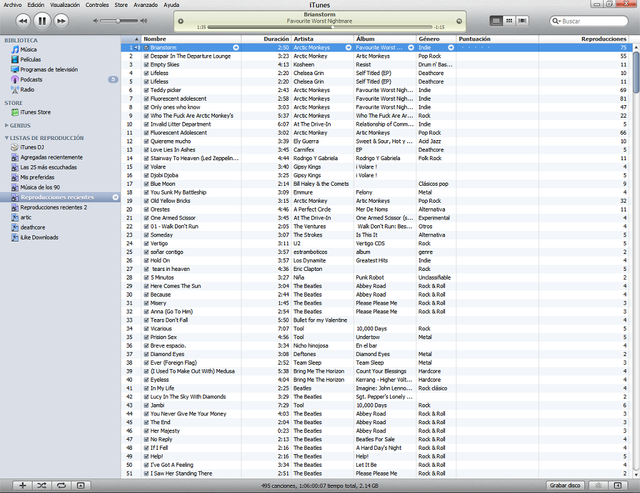The width and height of the screenshot is (640, 493).
Task: Click arrow next to Favourite Worst album in selected row
Action: point(411,48)
